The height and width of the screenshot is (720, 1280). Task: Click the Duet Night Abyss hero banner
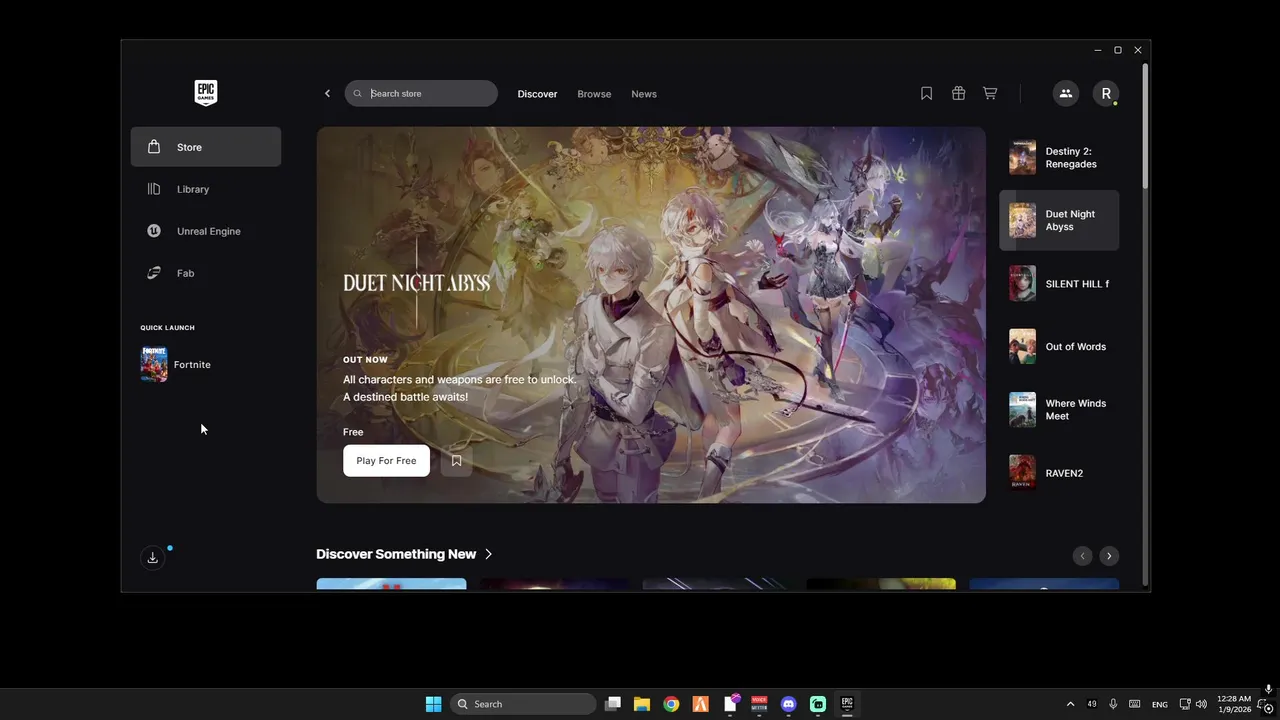click(651, 314)
